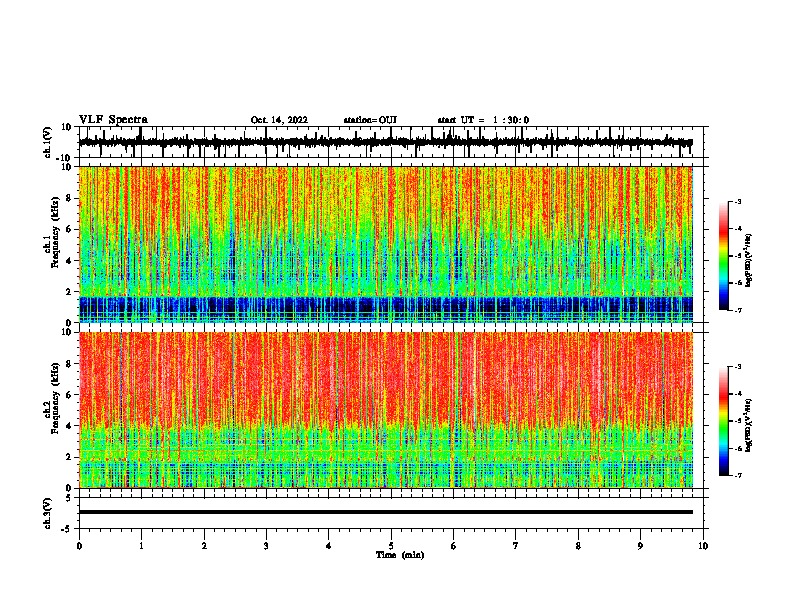Viewport: 792px width, 612px height.
Task: Click time-axis tick label "1" at the bottom
Action: click(x=141, y=546)
